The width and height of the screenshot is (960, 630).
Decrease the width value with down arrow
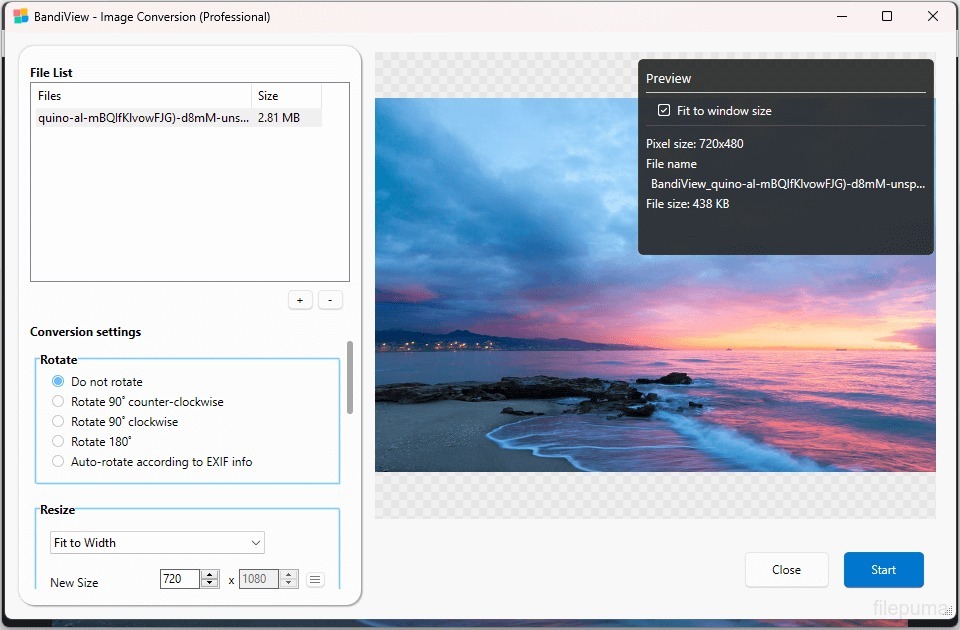click(209, 584)
